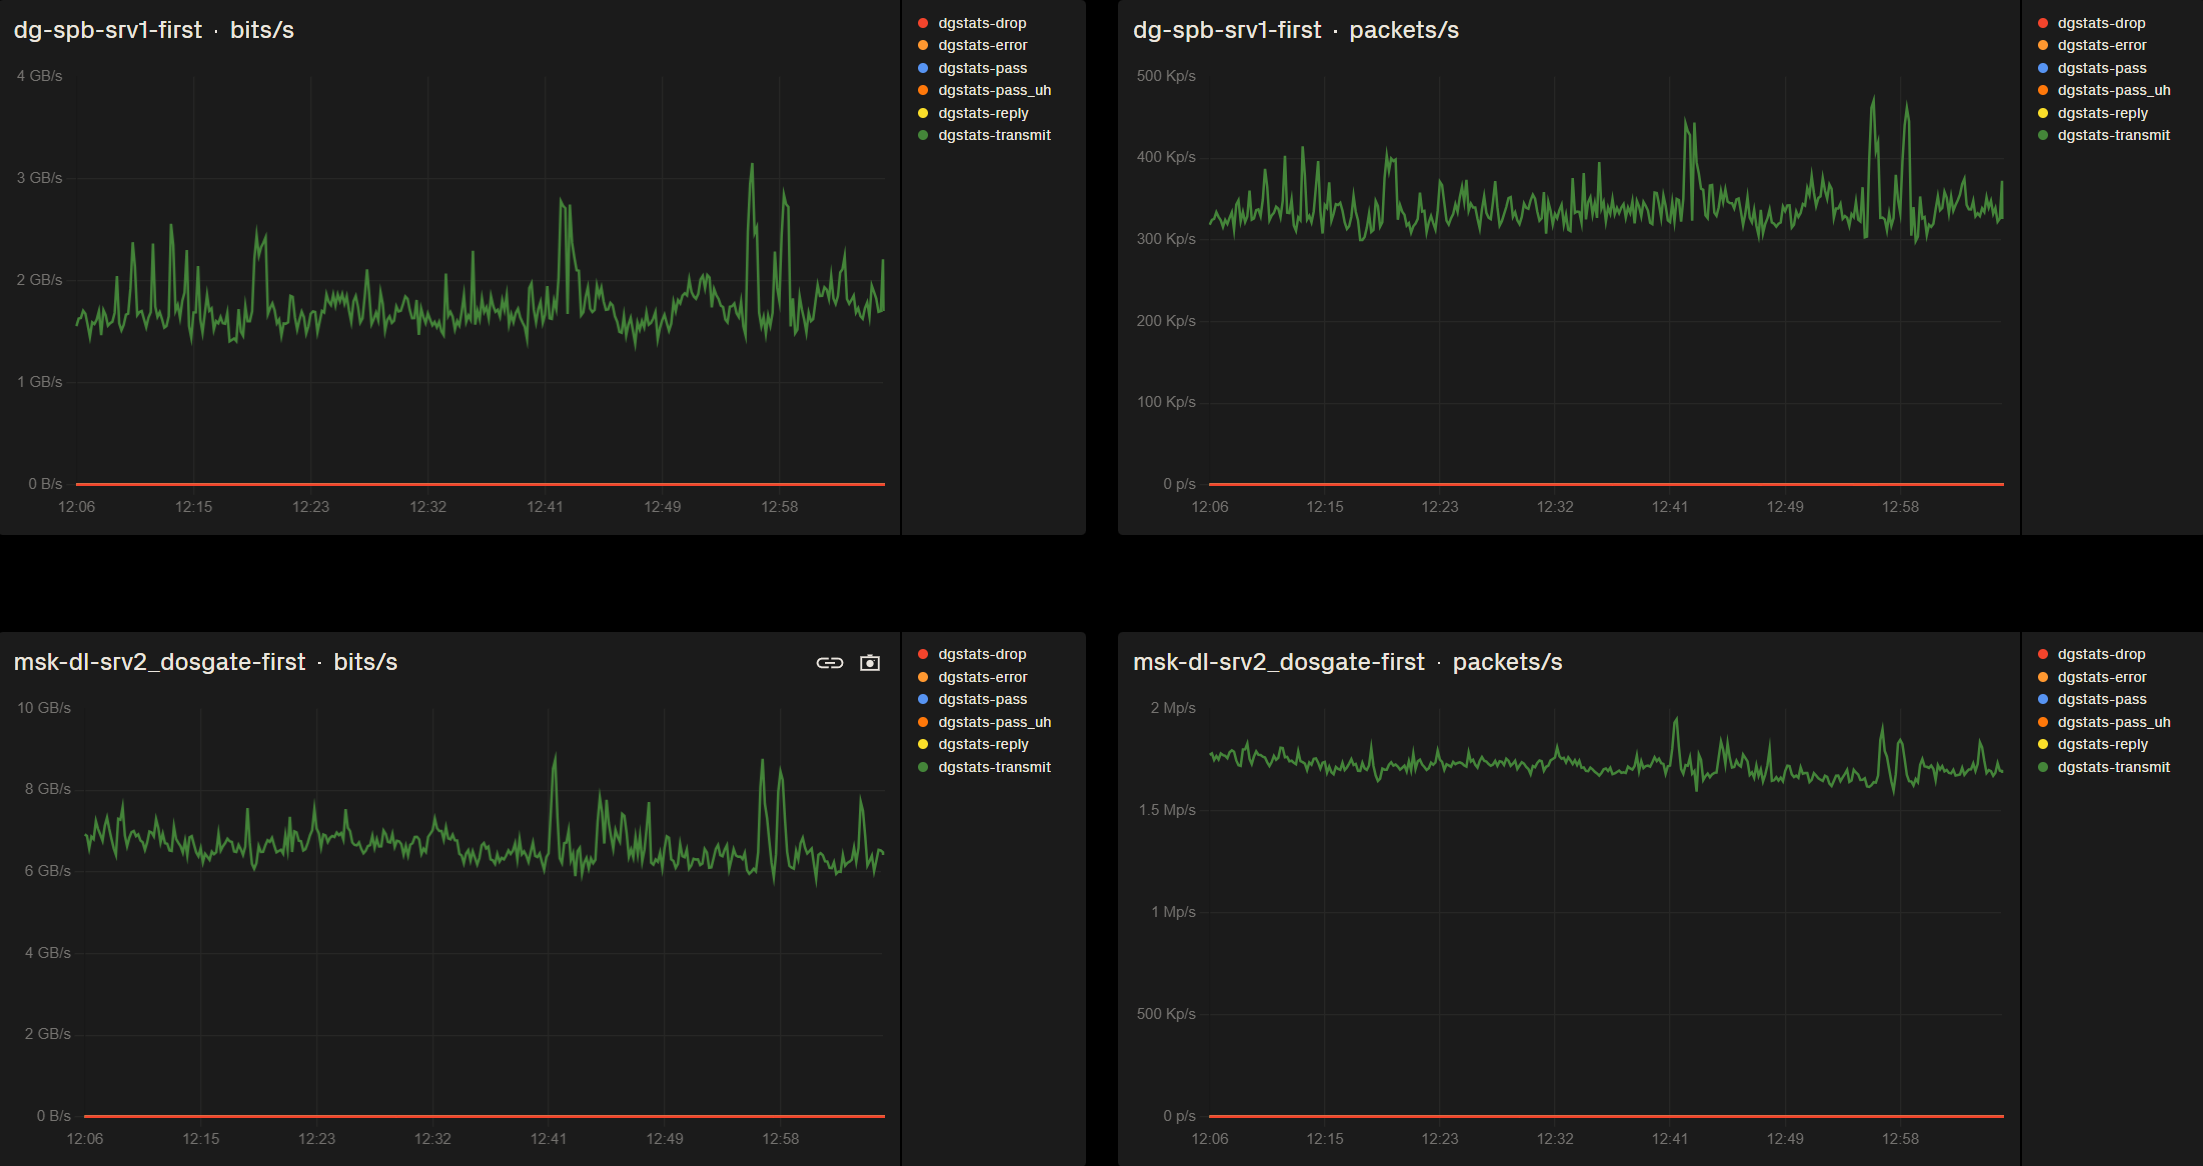Toggle dgstats-drop series in dg-spb-srv1 bits/s legend
This screenshot has width=2203, height=1166.
(981, 23)
